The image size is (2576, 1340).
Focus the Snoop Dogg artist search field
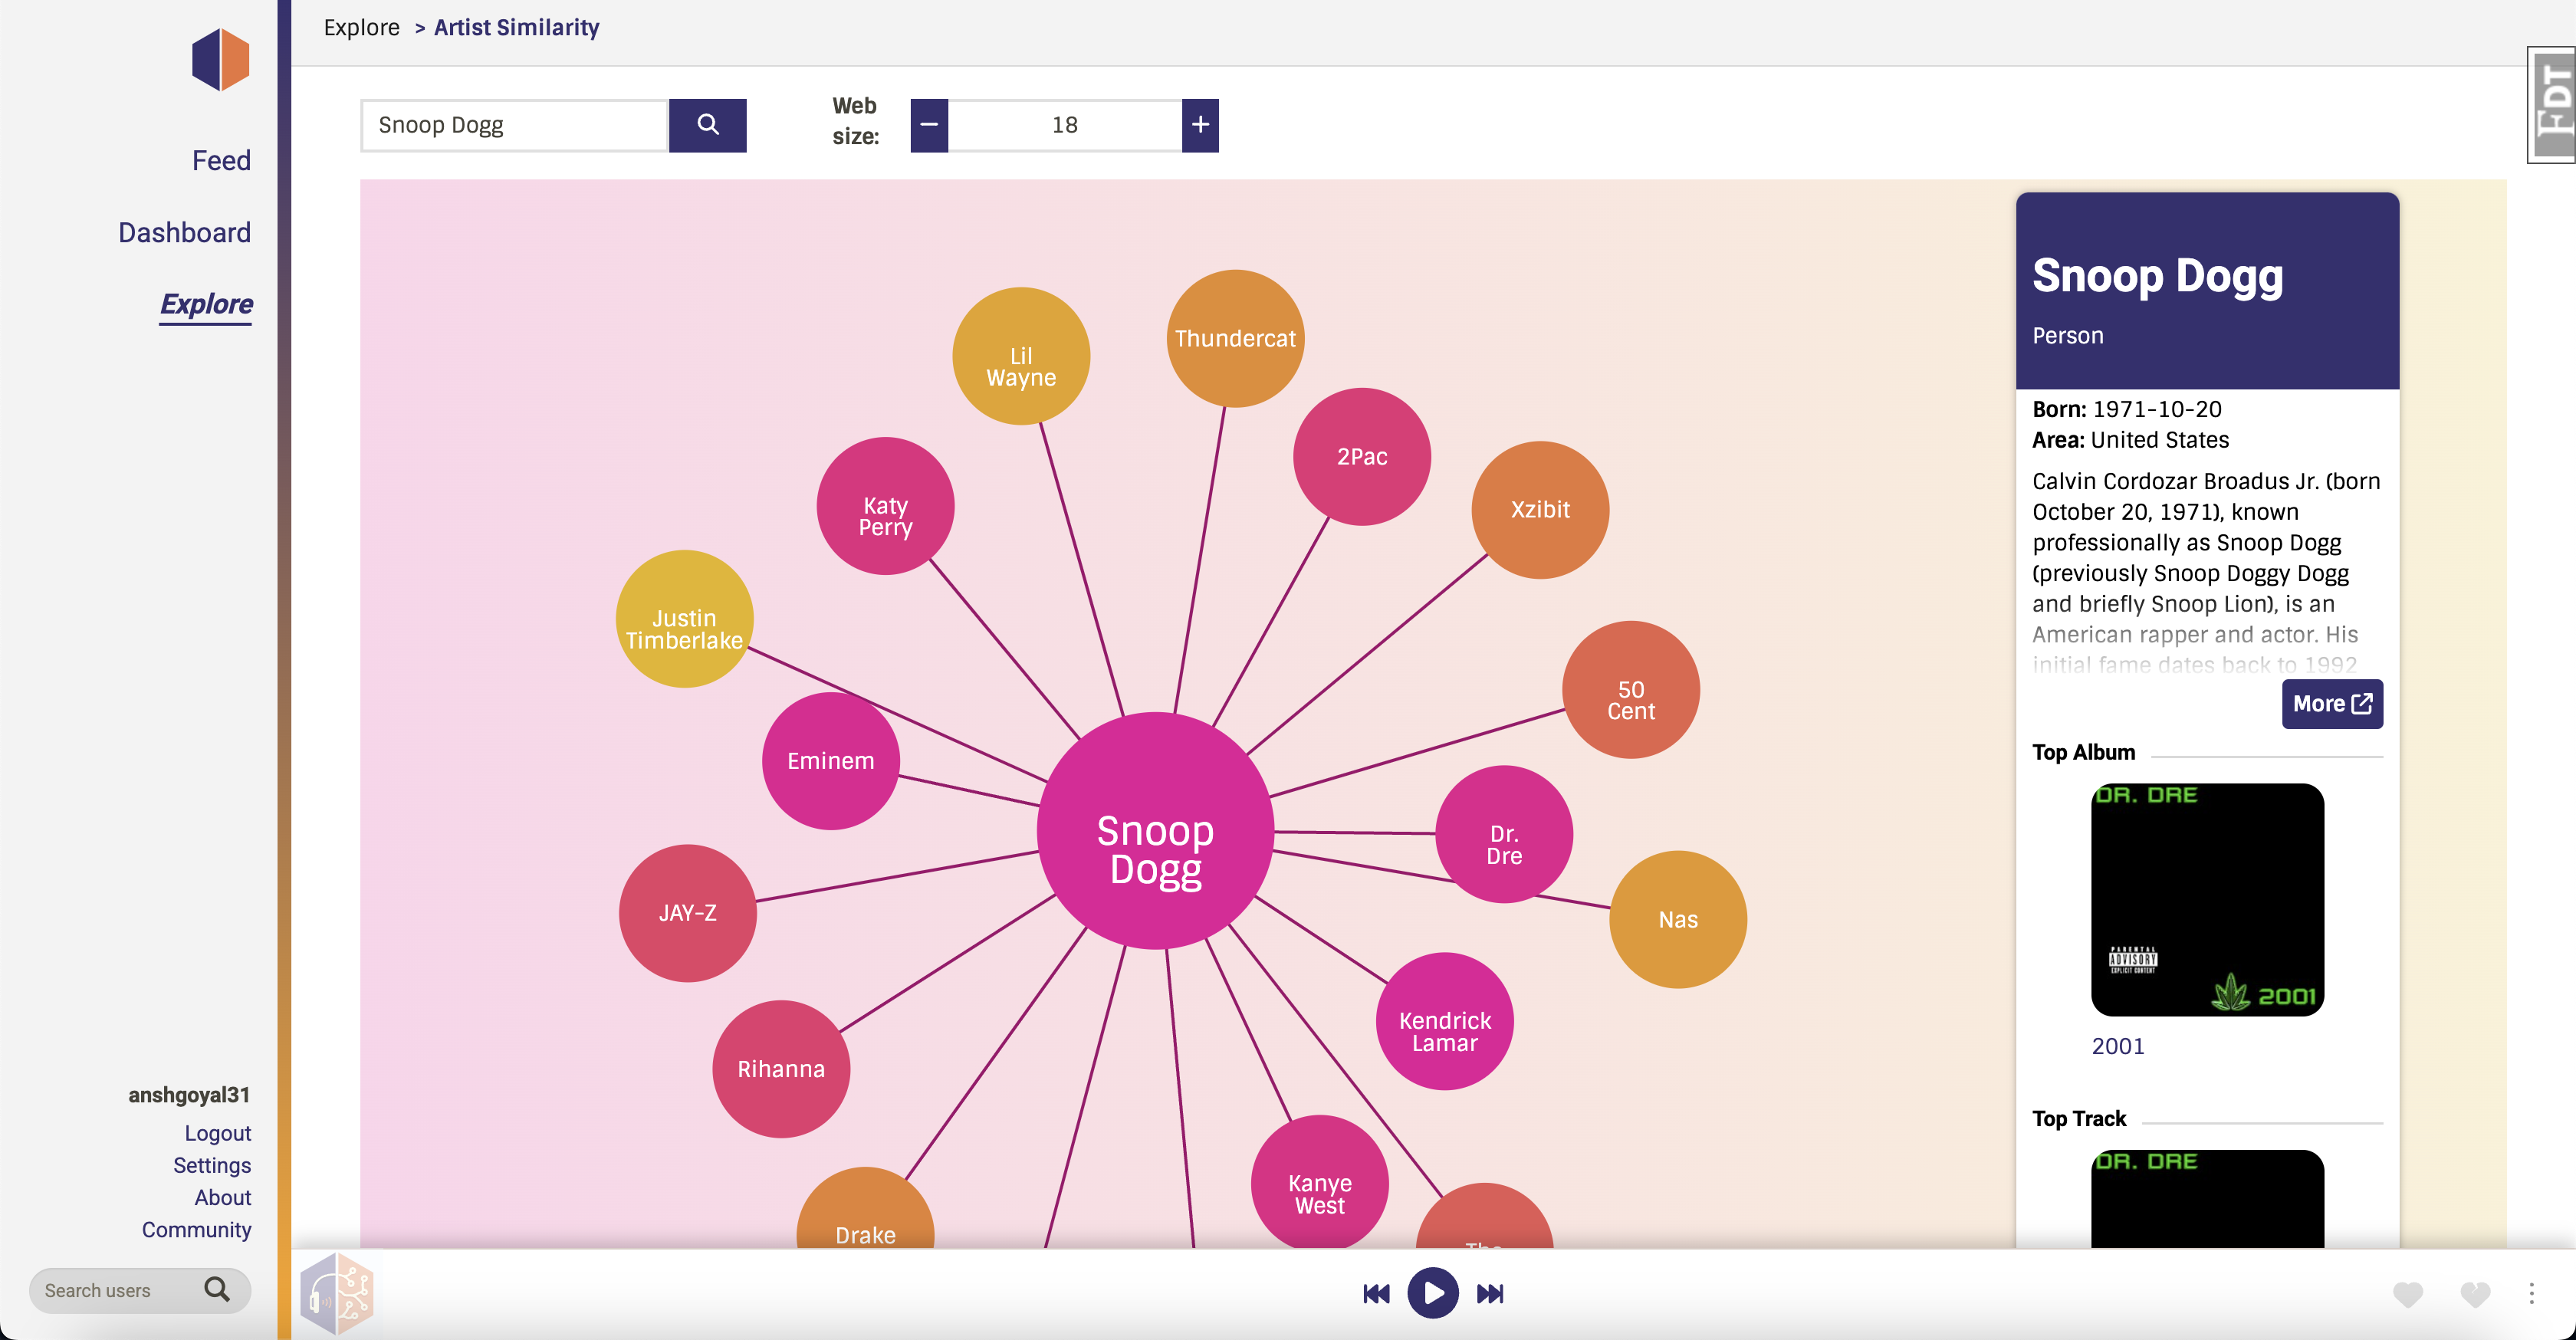[x=514, y=125]
